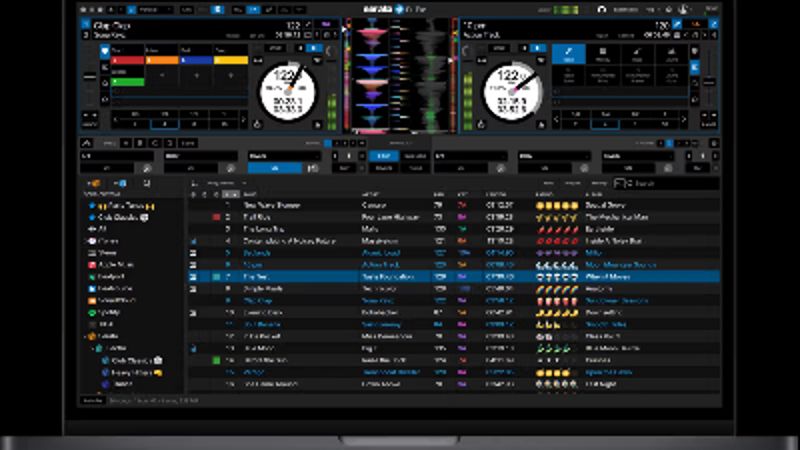Image resolution: width=800 pixels, height=450 pixels.
Task: Open SoundCloud in the library sidebar
Action: click(112, 301)
